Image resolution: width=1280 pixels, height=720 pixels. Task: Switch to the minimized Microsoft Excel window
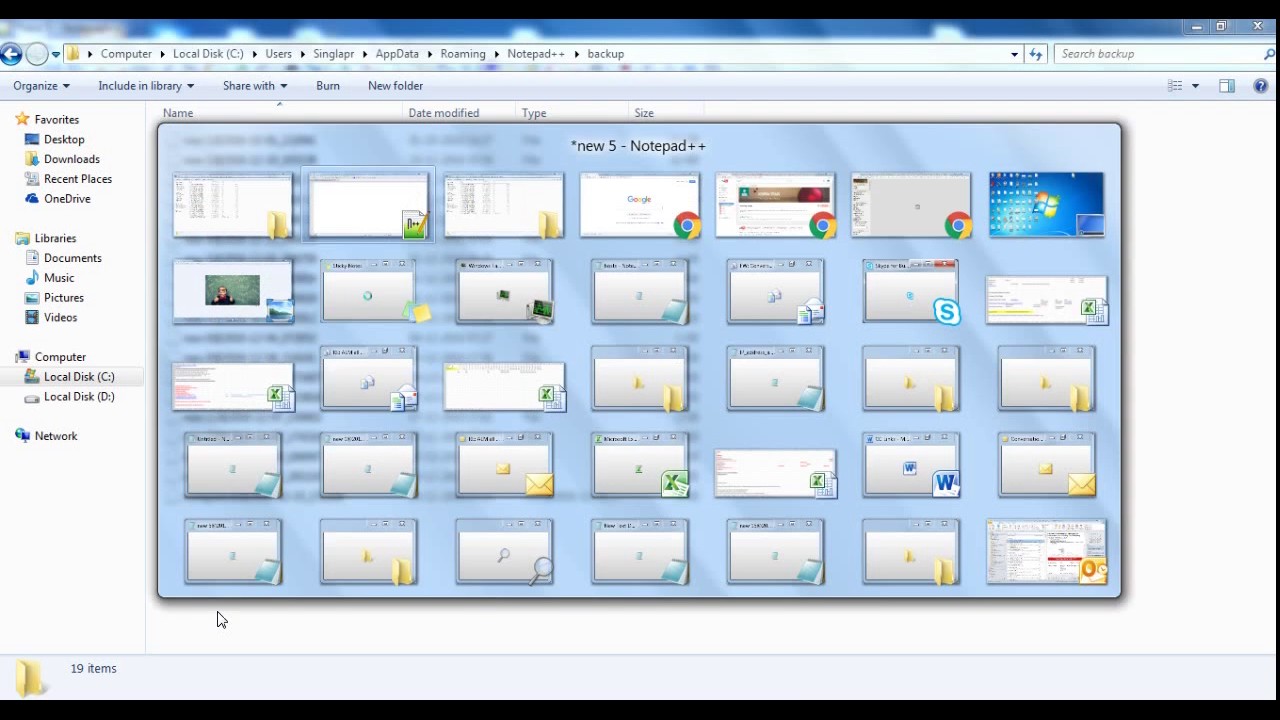pos(640,464)
